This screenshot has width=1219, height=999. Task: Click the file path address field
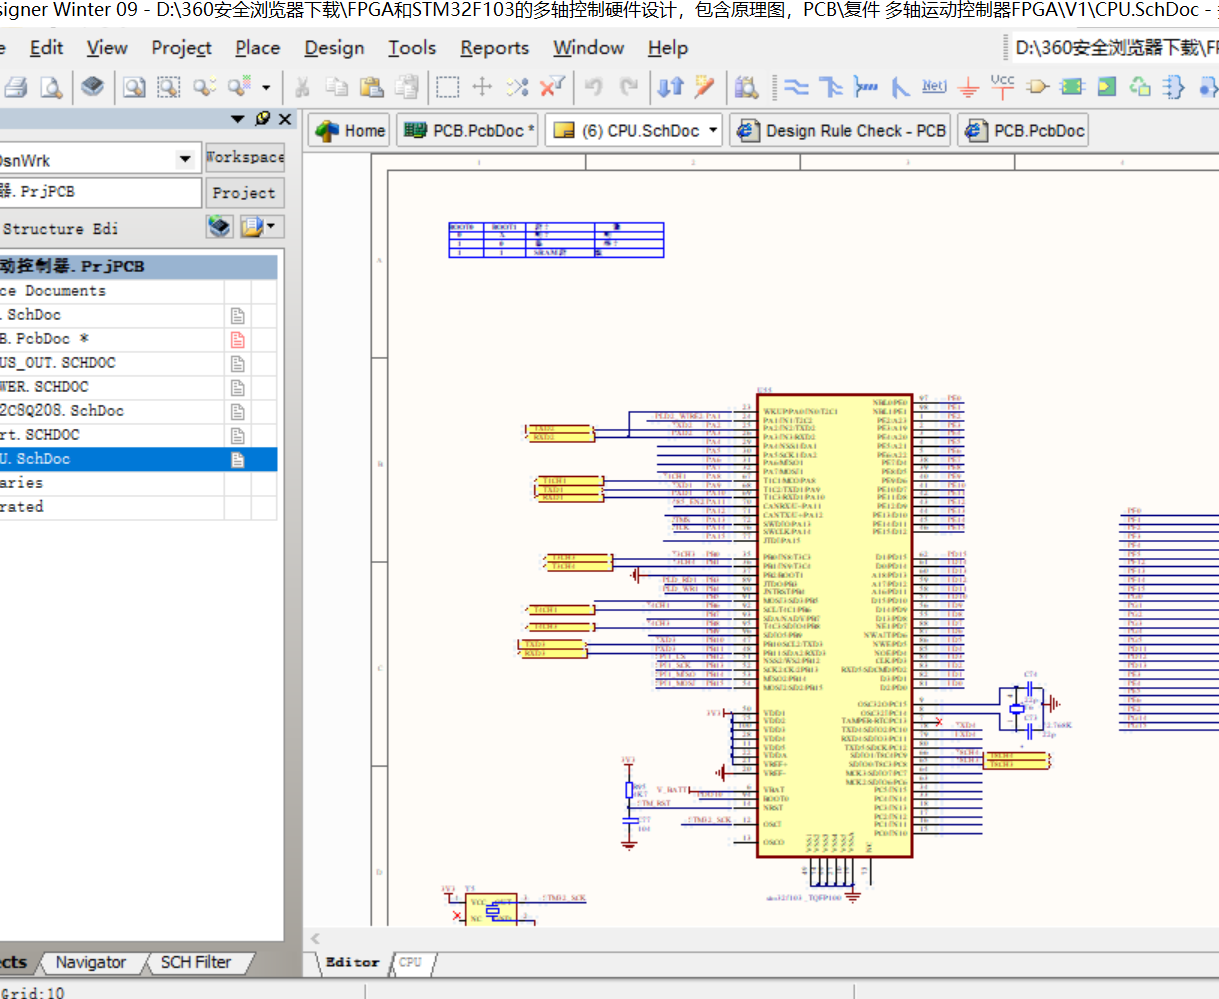pyautogui.click(x=1114, y=47)
